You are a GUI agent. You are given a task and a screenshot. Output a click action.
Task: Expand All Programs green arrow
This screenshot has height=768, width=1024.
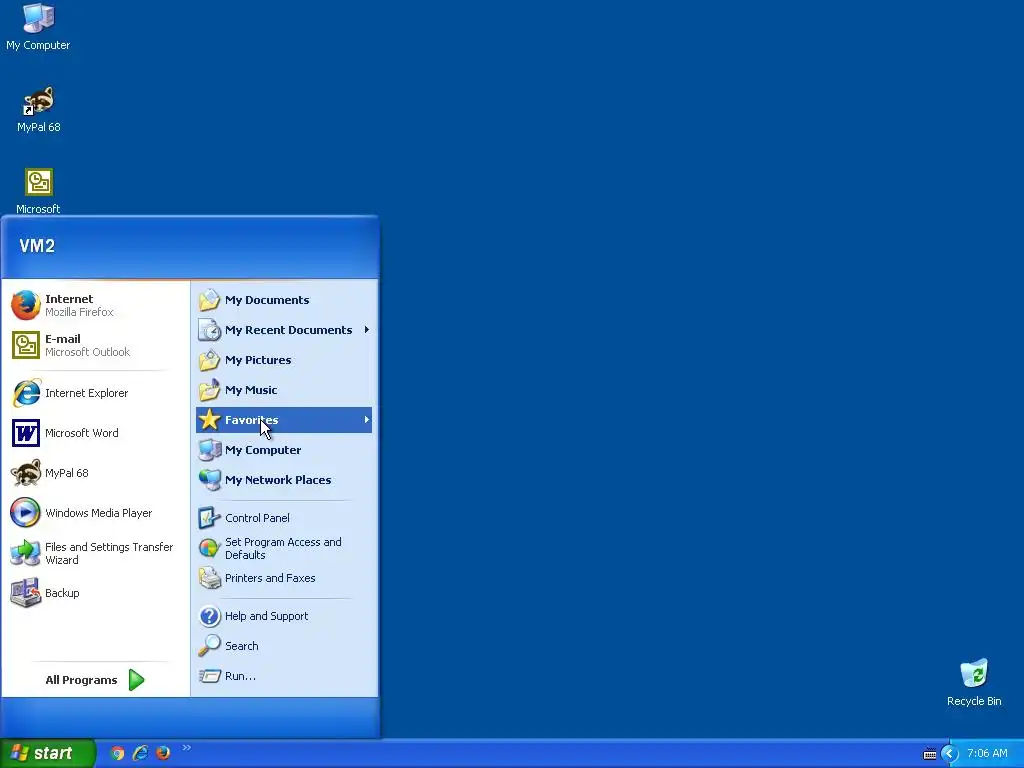tap(136, 680)
